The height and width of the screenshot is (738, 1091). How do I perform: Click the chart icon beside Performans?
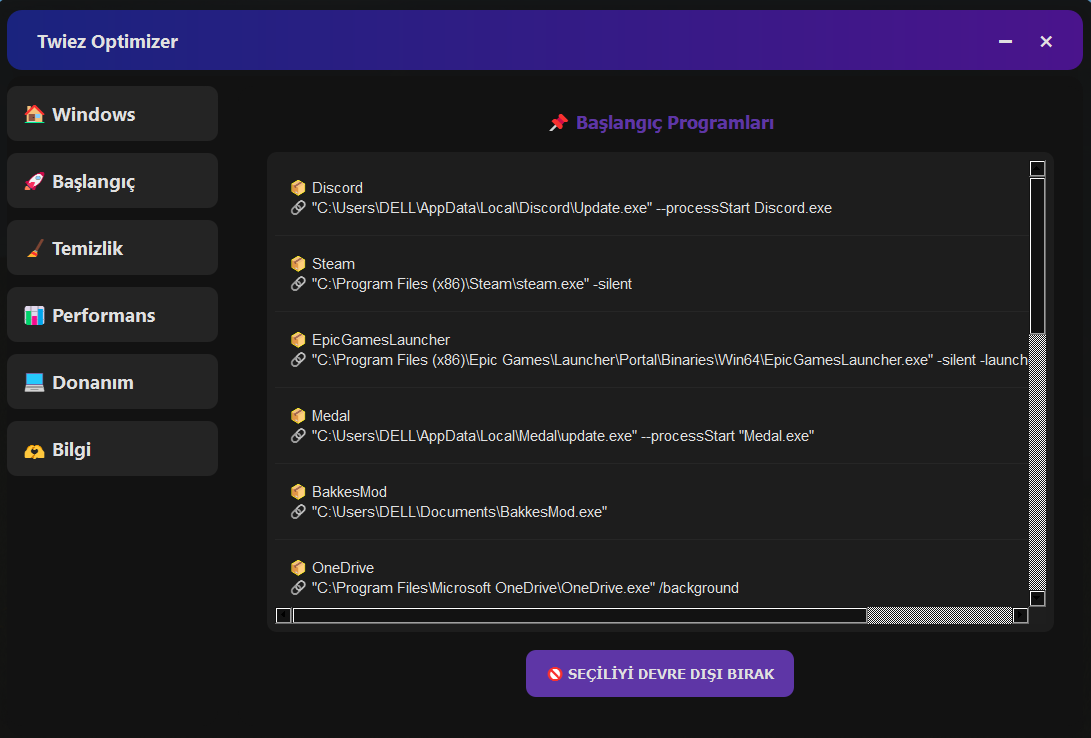(34, 315)
